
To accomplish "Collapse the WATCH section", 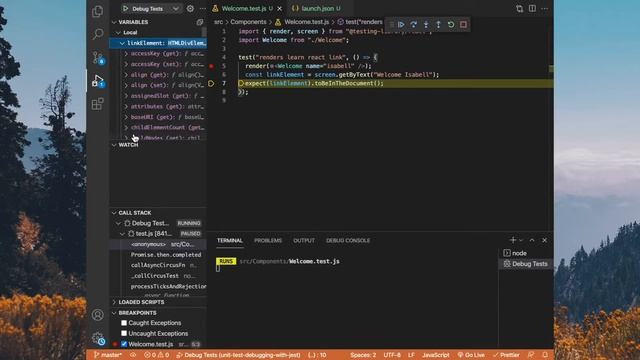I will point(114,145).
